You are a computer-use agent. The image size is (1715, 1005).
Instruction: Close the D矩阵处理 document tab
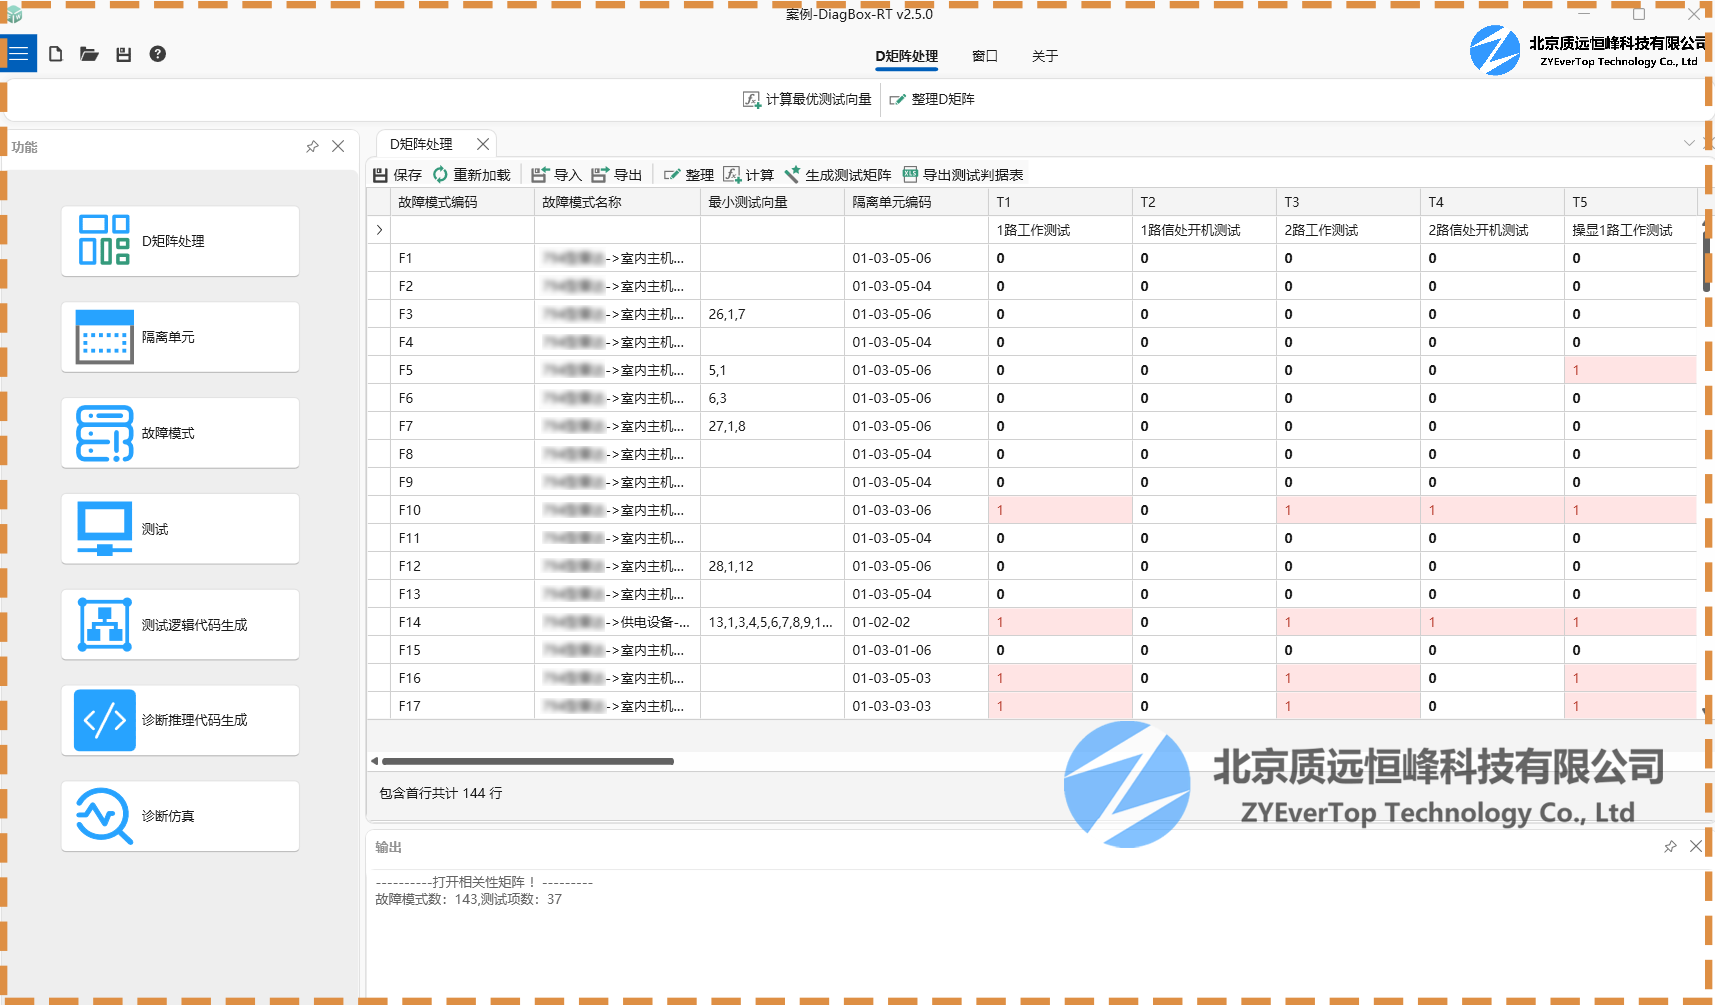point(483,144)
